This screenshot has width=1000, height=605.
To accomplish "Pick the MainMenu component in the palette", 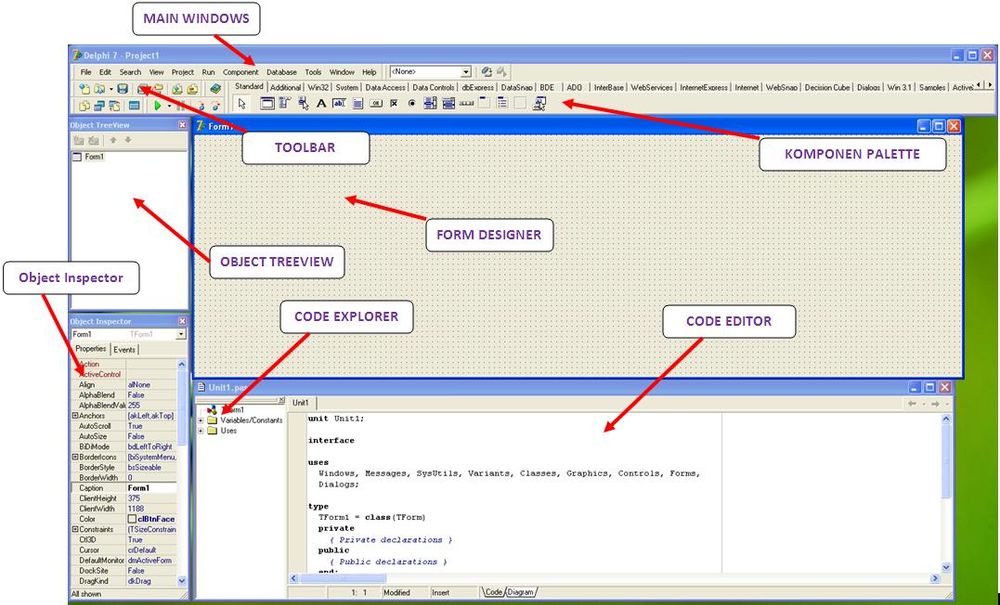I will (x=285, y=103).
